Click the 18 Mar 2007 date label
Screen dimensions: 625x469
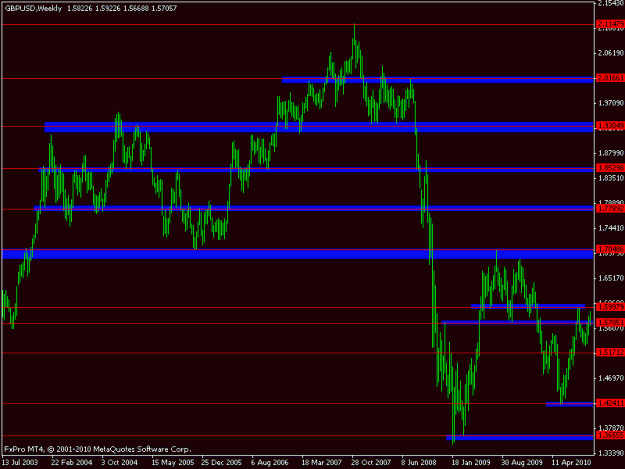(x=321, y=462)
